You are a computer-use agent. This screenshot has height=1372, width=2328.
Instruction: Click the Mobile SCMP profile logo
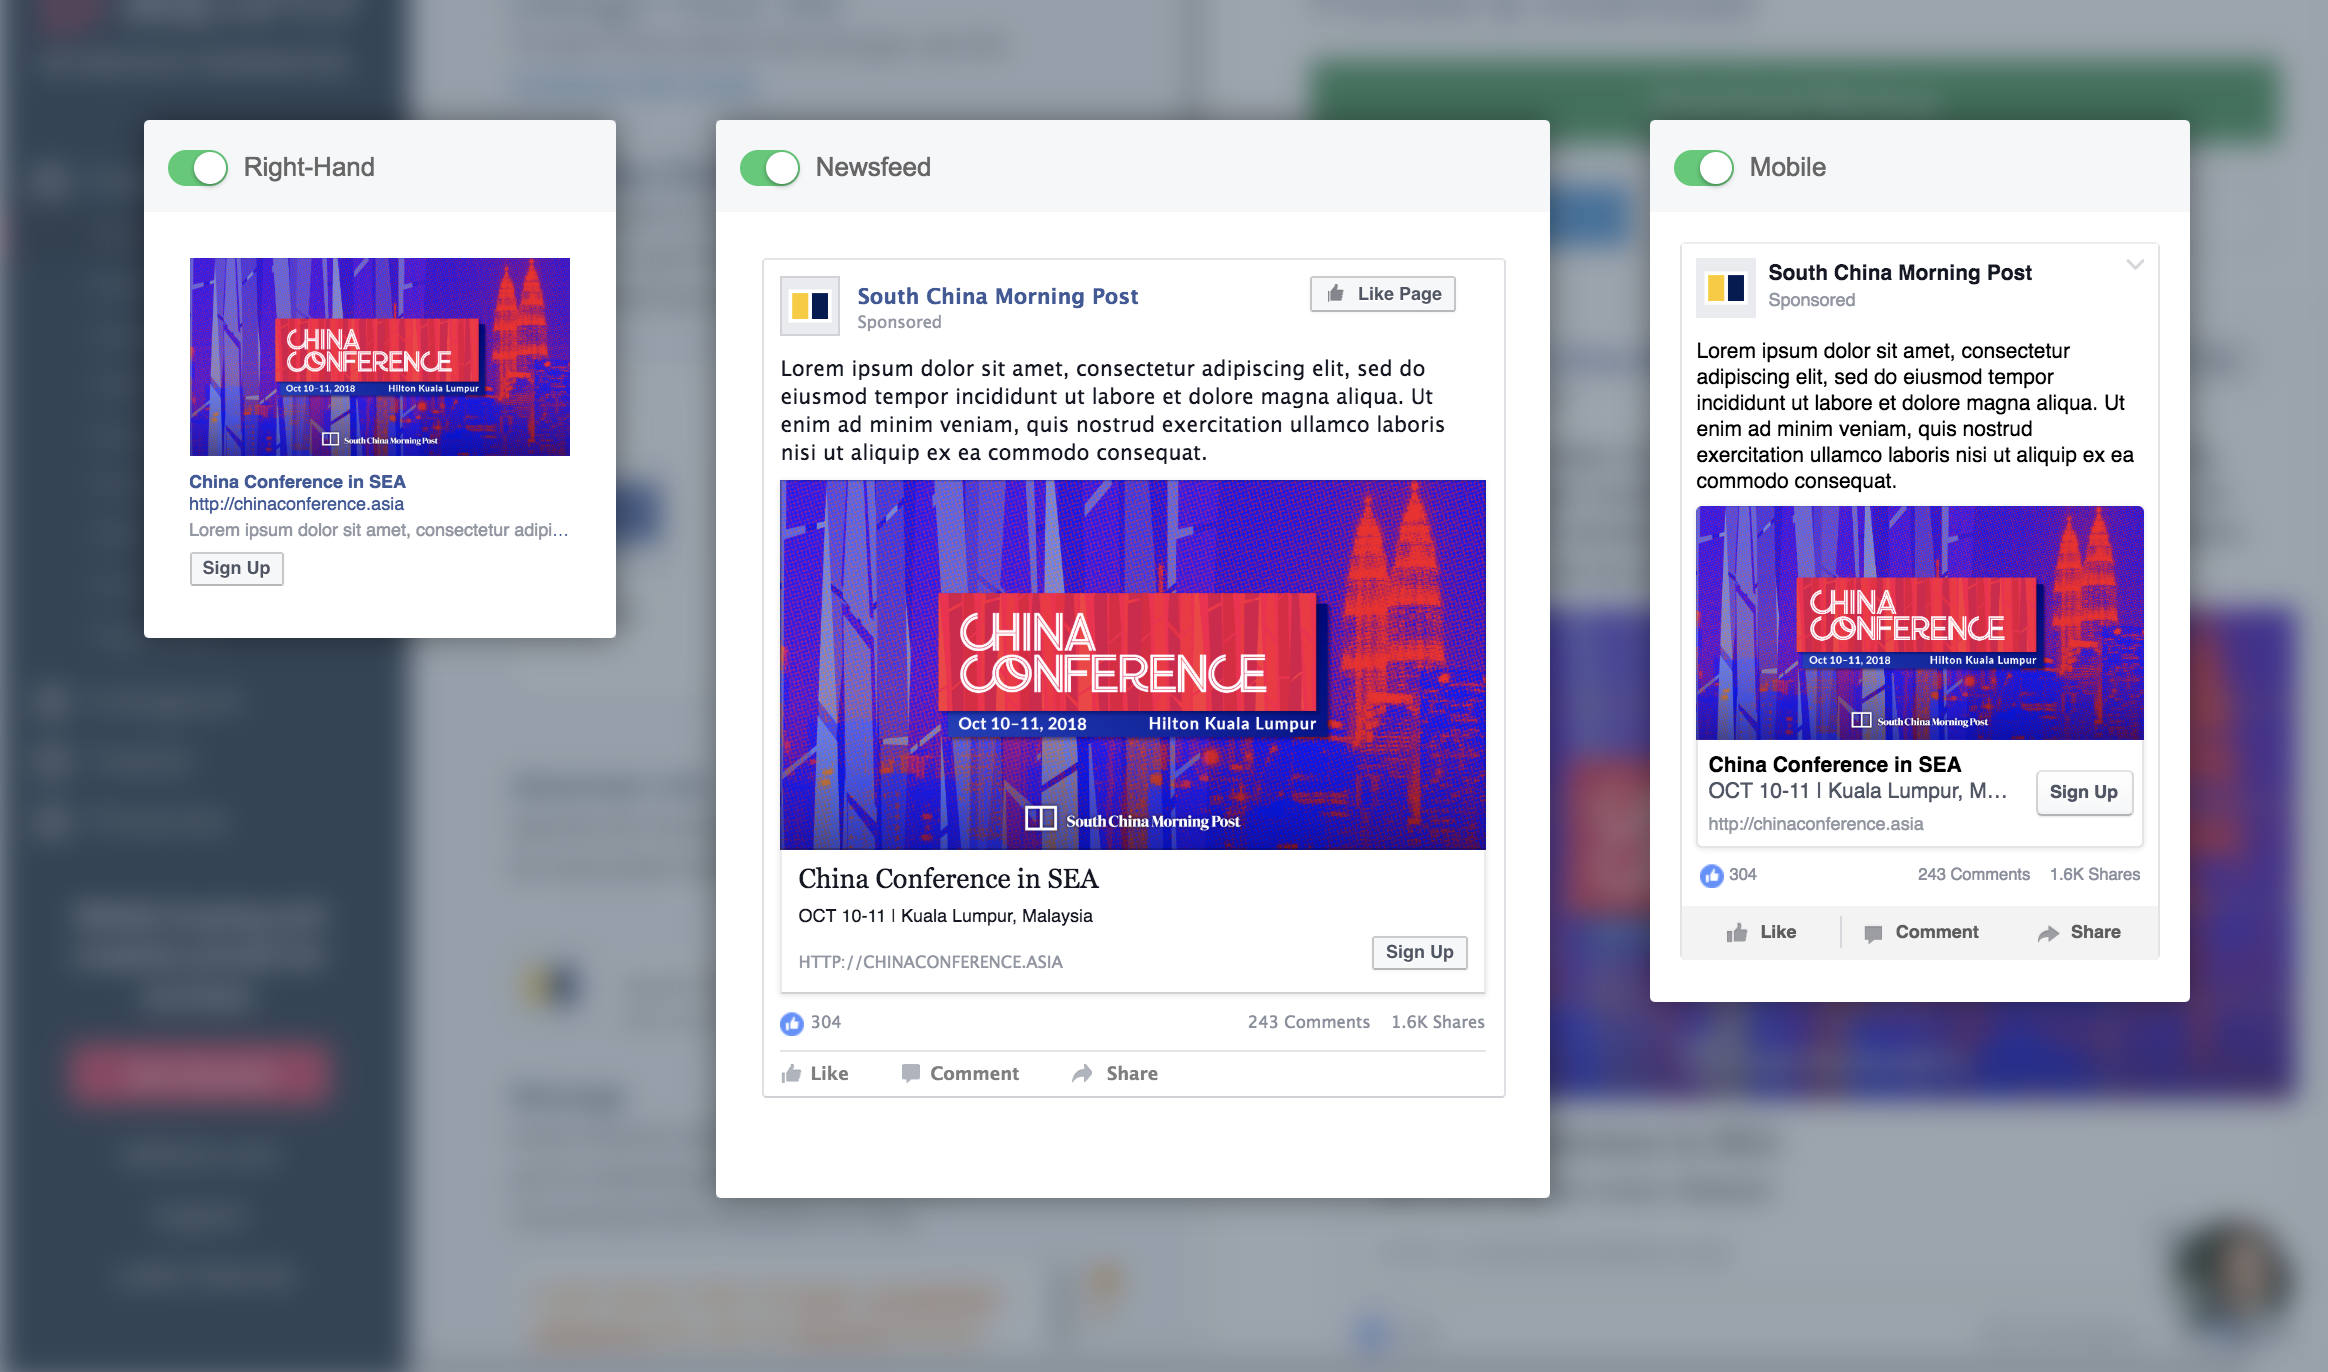coord(1726,288)
